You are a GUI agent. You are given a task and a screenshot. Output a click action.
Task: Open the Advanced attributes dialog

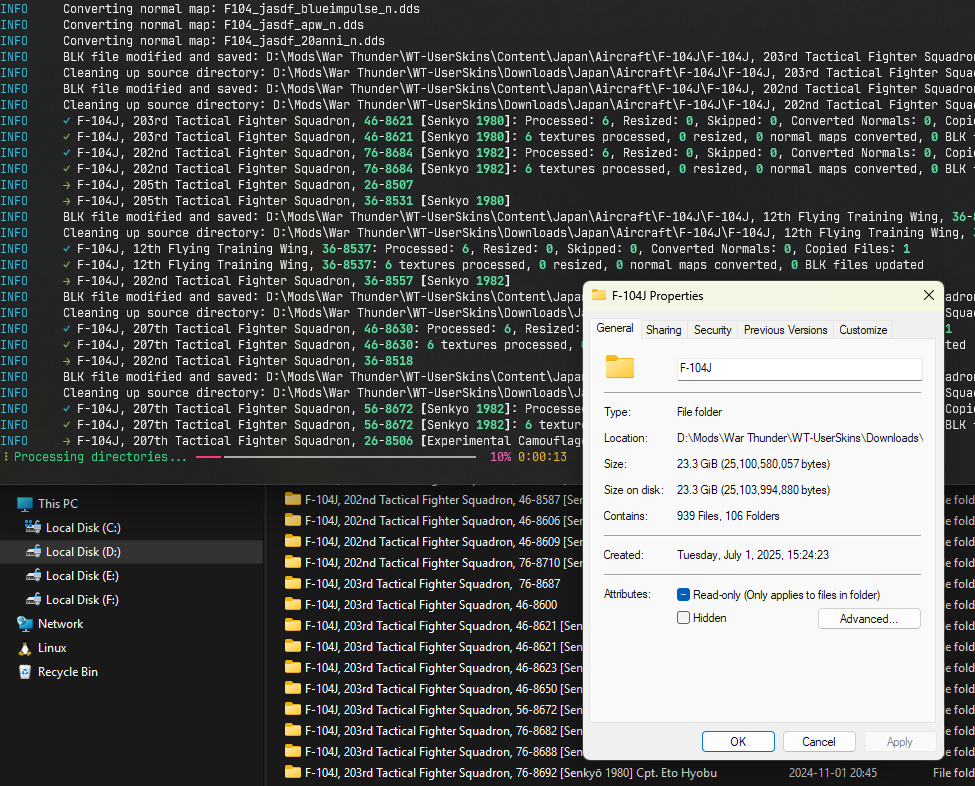click(x=869, y=619)
